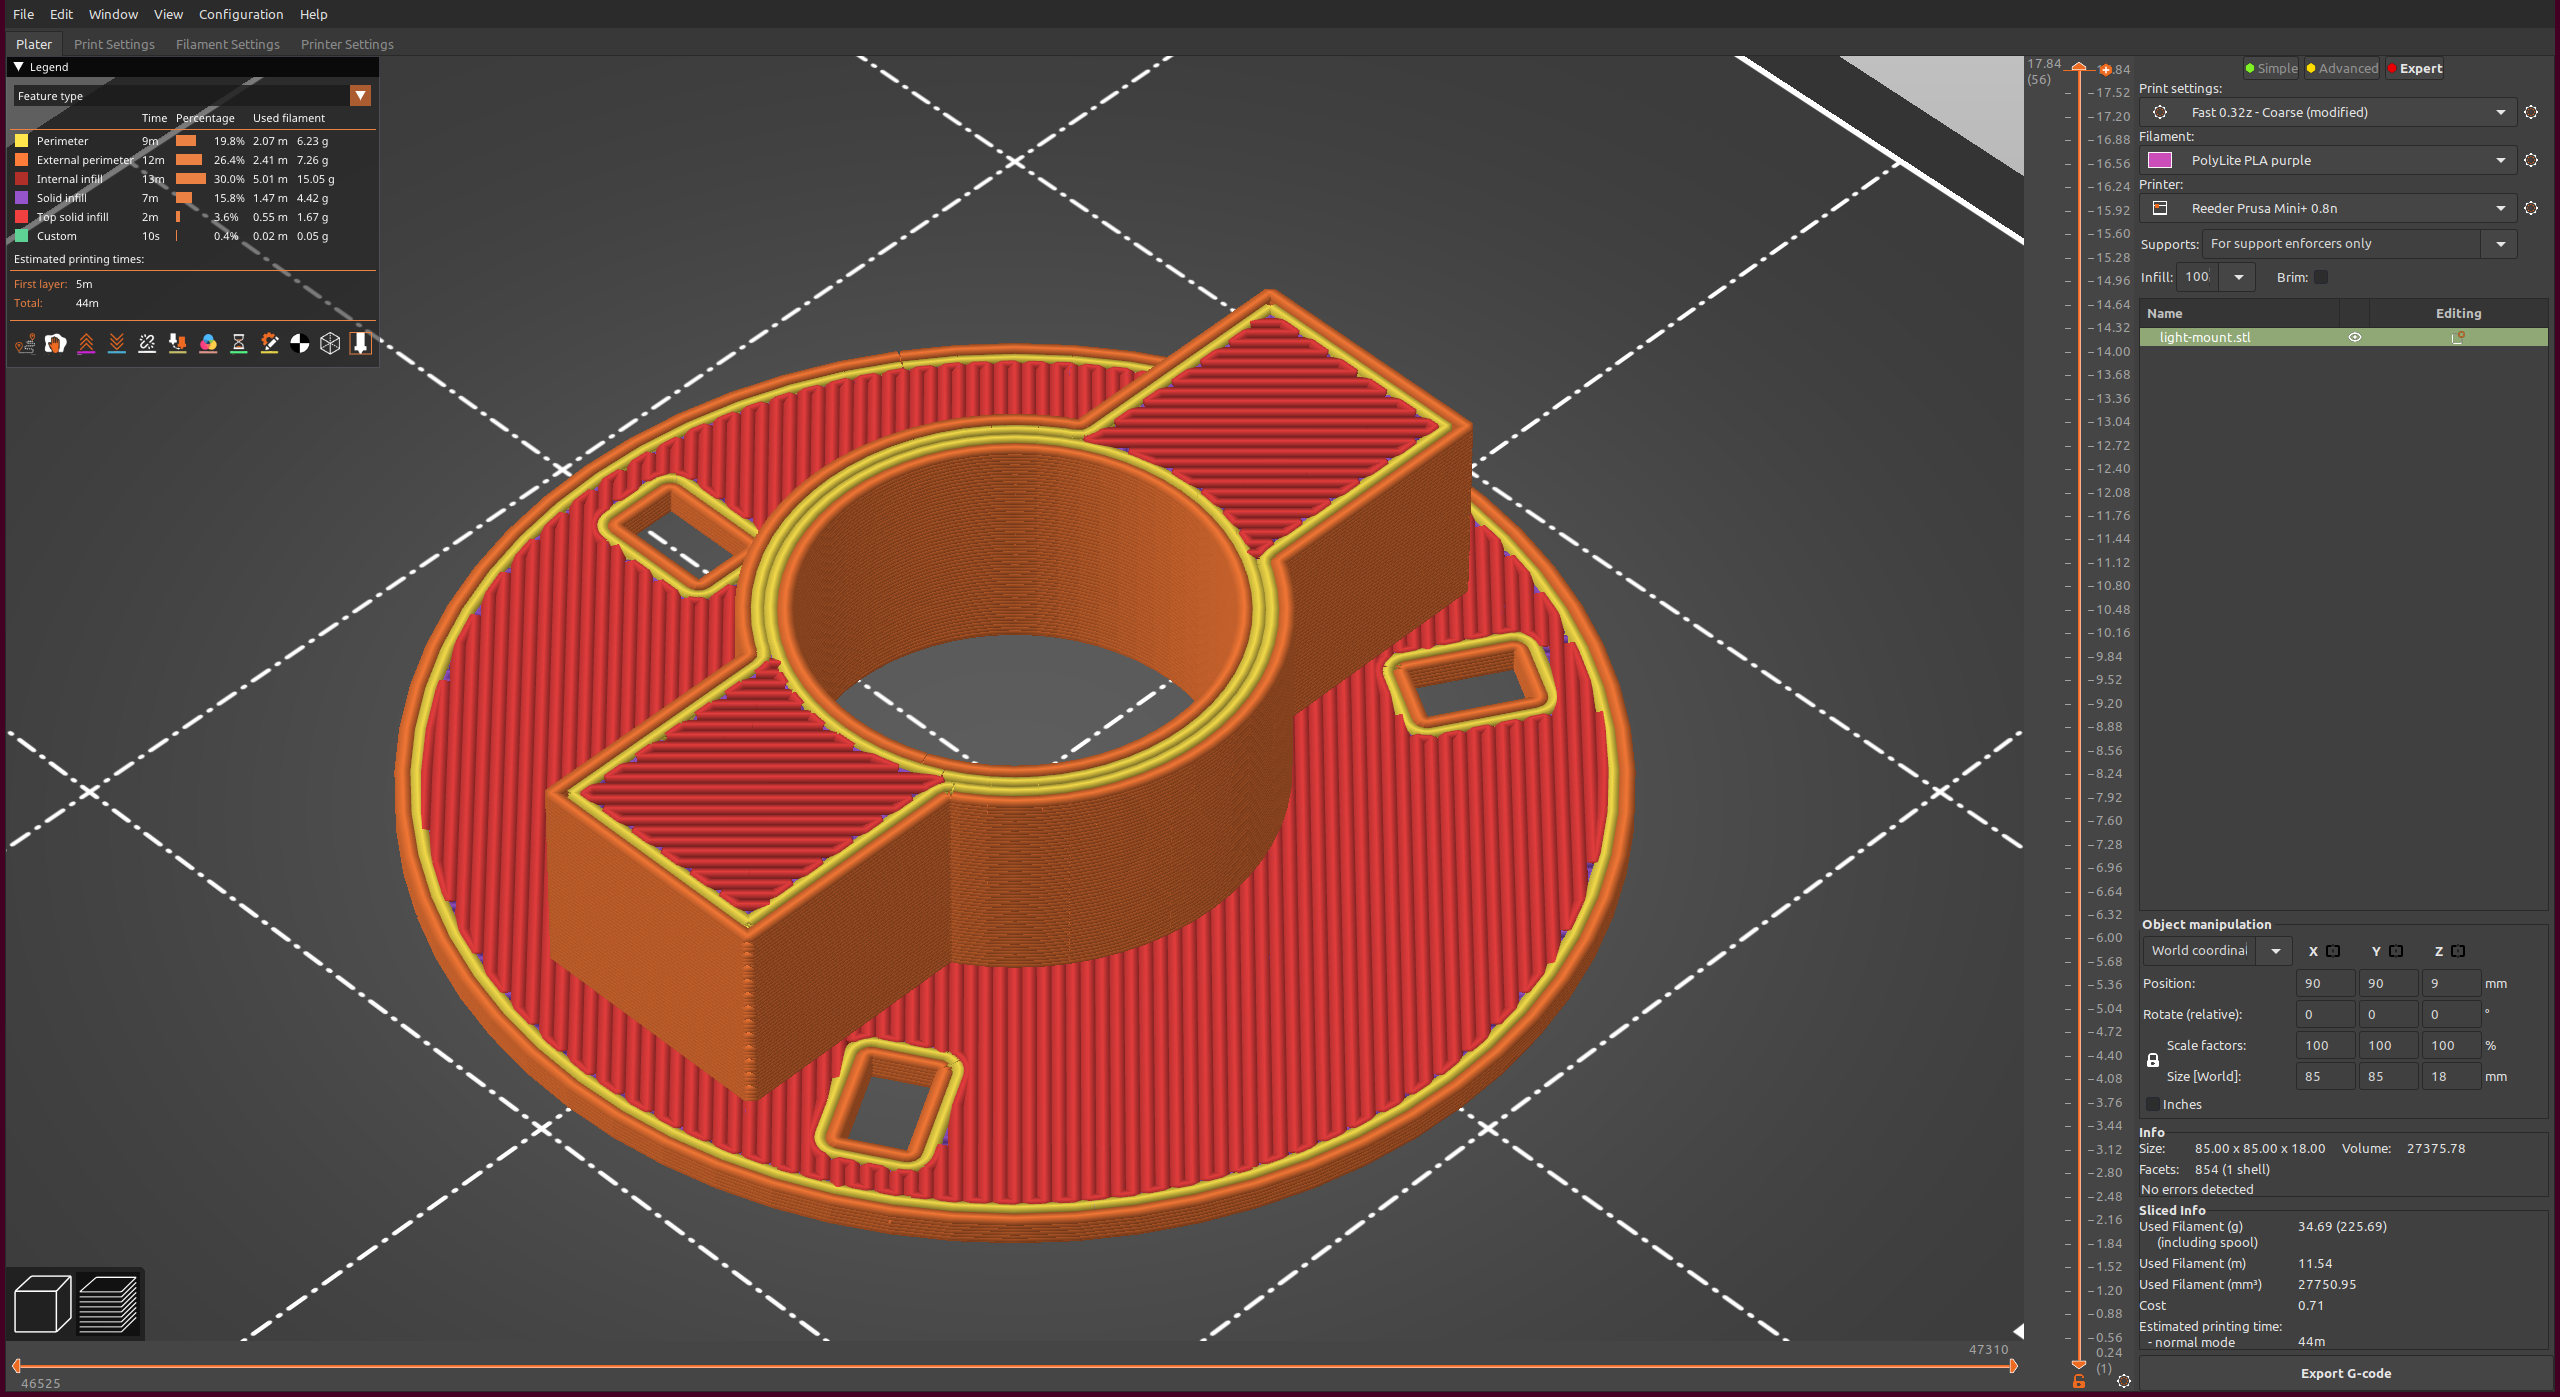Toggle color change markers in preview
The image size is (2560, 1397).
tap(208, 343)
